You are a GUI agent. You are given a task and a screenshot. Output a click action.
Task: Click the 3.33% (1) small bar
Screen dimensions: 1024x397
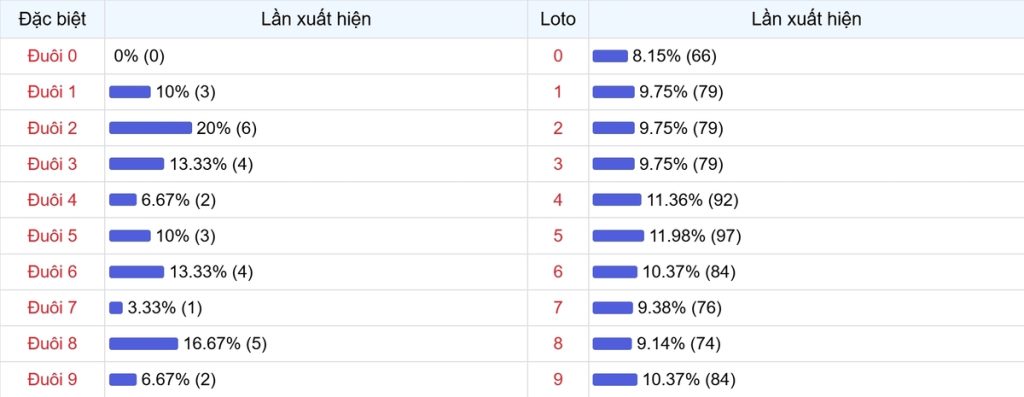[x=116, y=308]
